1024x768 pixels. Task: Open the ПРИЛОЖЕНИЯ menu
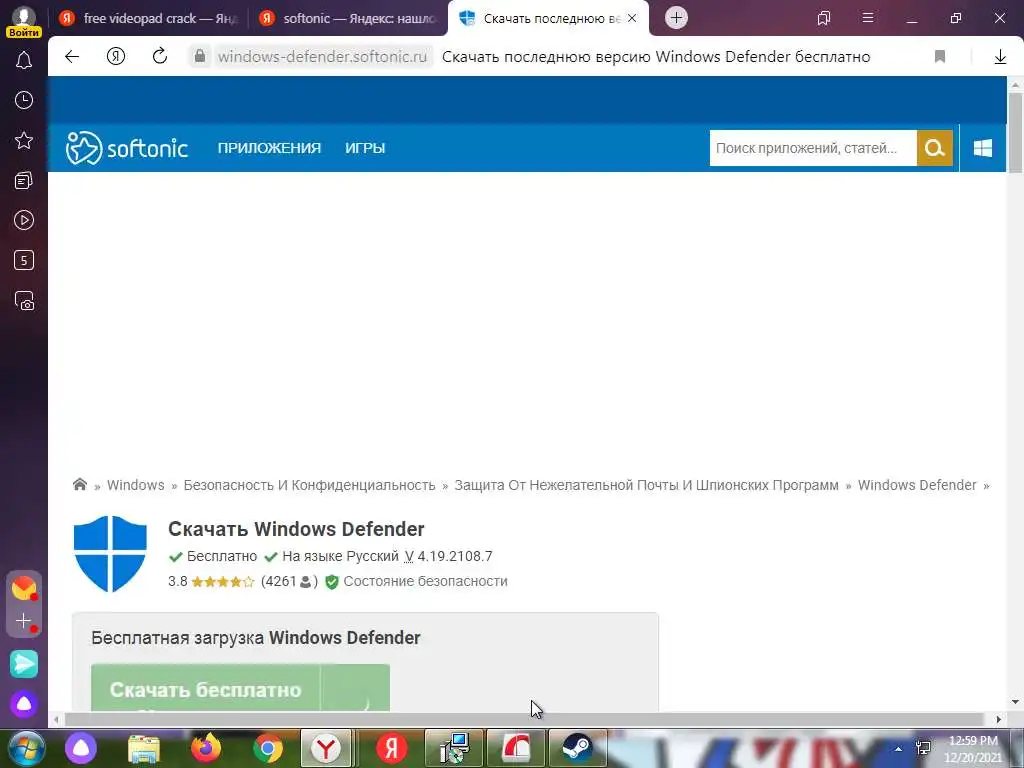pyautogui.click(x=269, y=148)
